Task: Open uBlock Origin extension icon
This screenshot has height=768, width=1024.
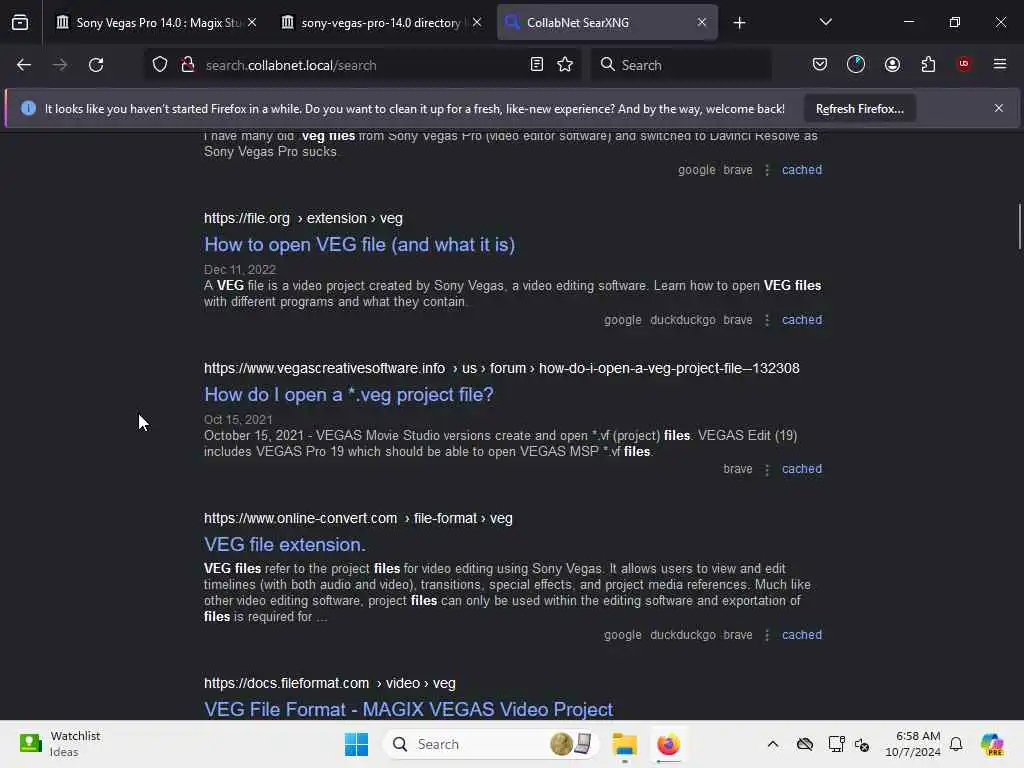Action: tap(964, 64)
